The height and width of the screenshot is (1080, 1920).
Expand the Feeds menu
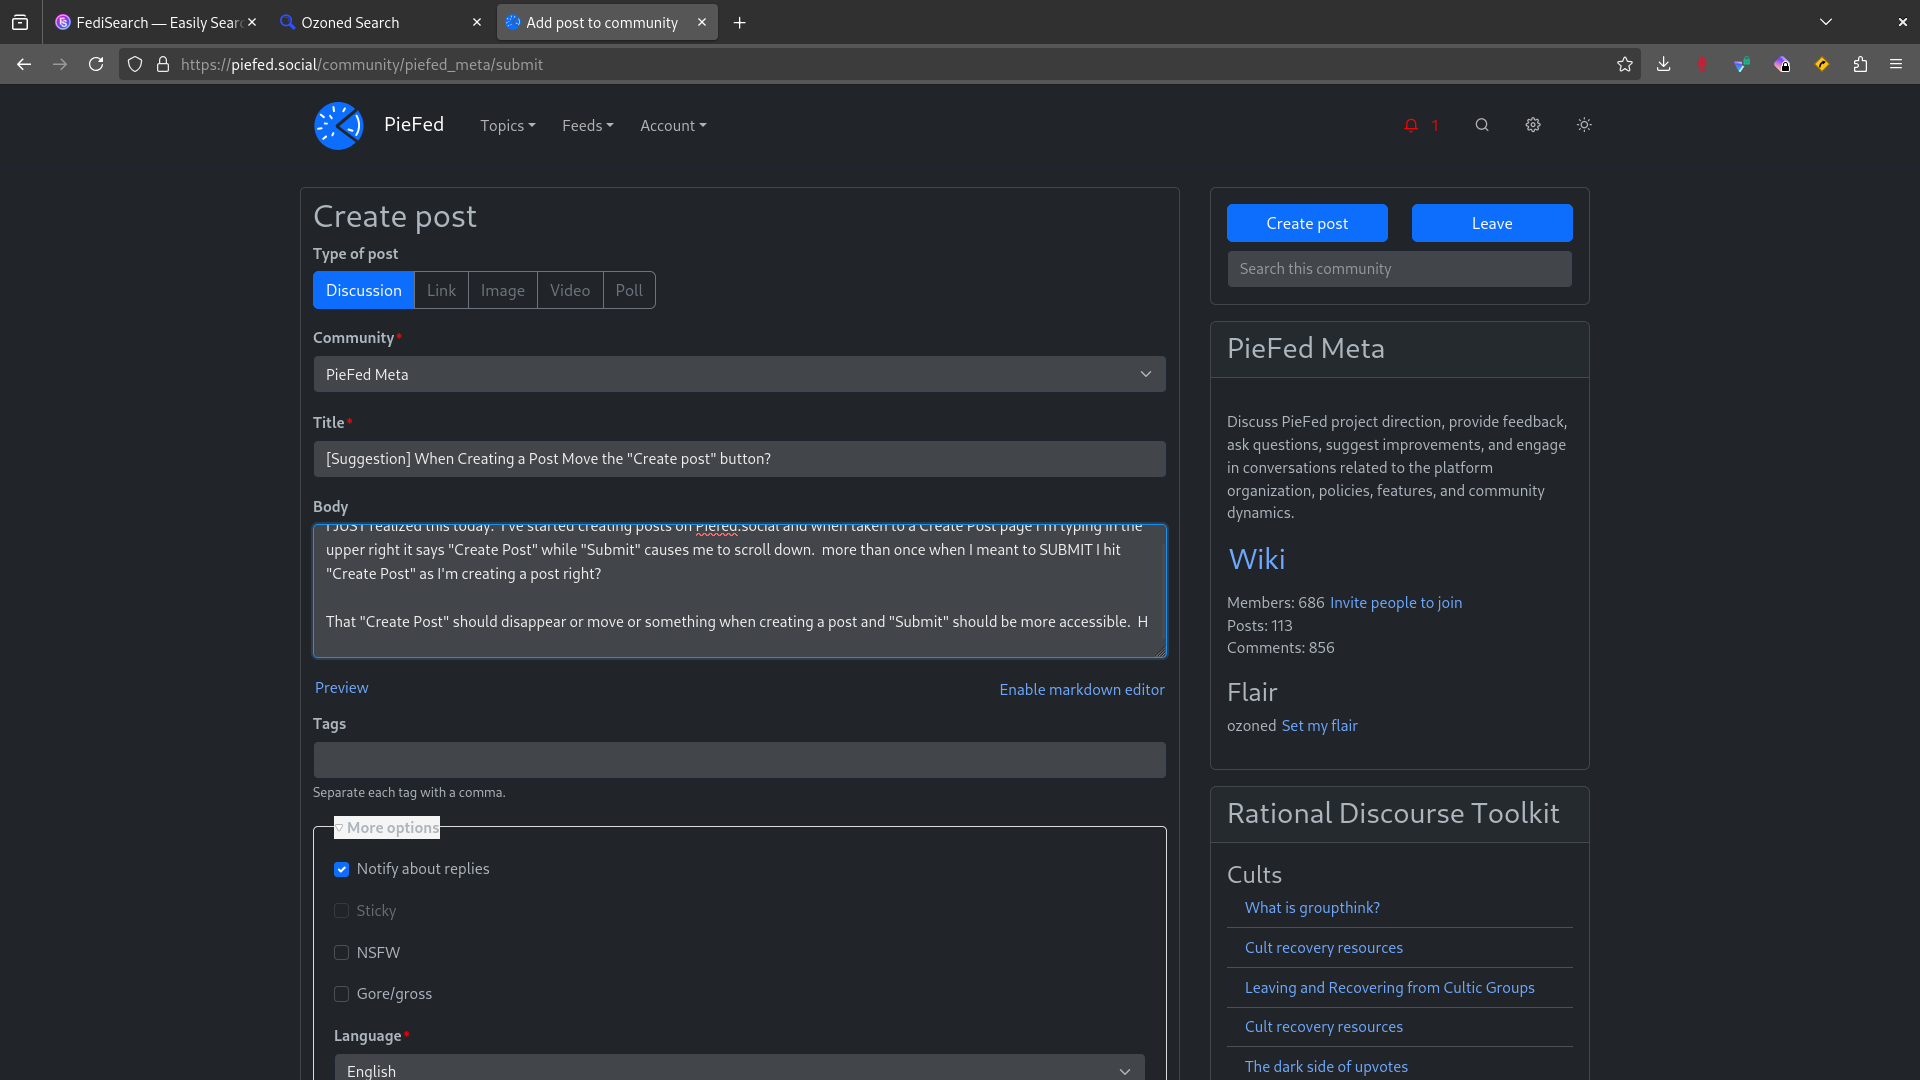pyautogui.click(x=588, y=125)
